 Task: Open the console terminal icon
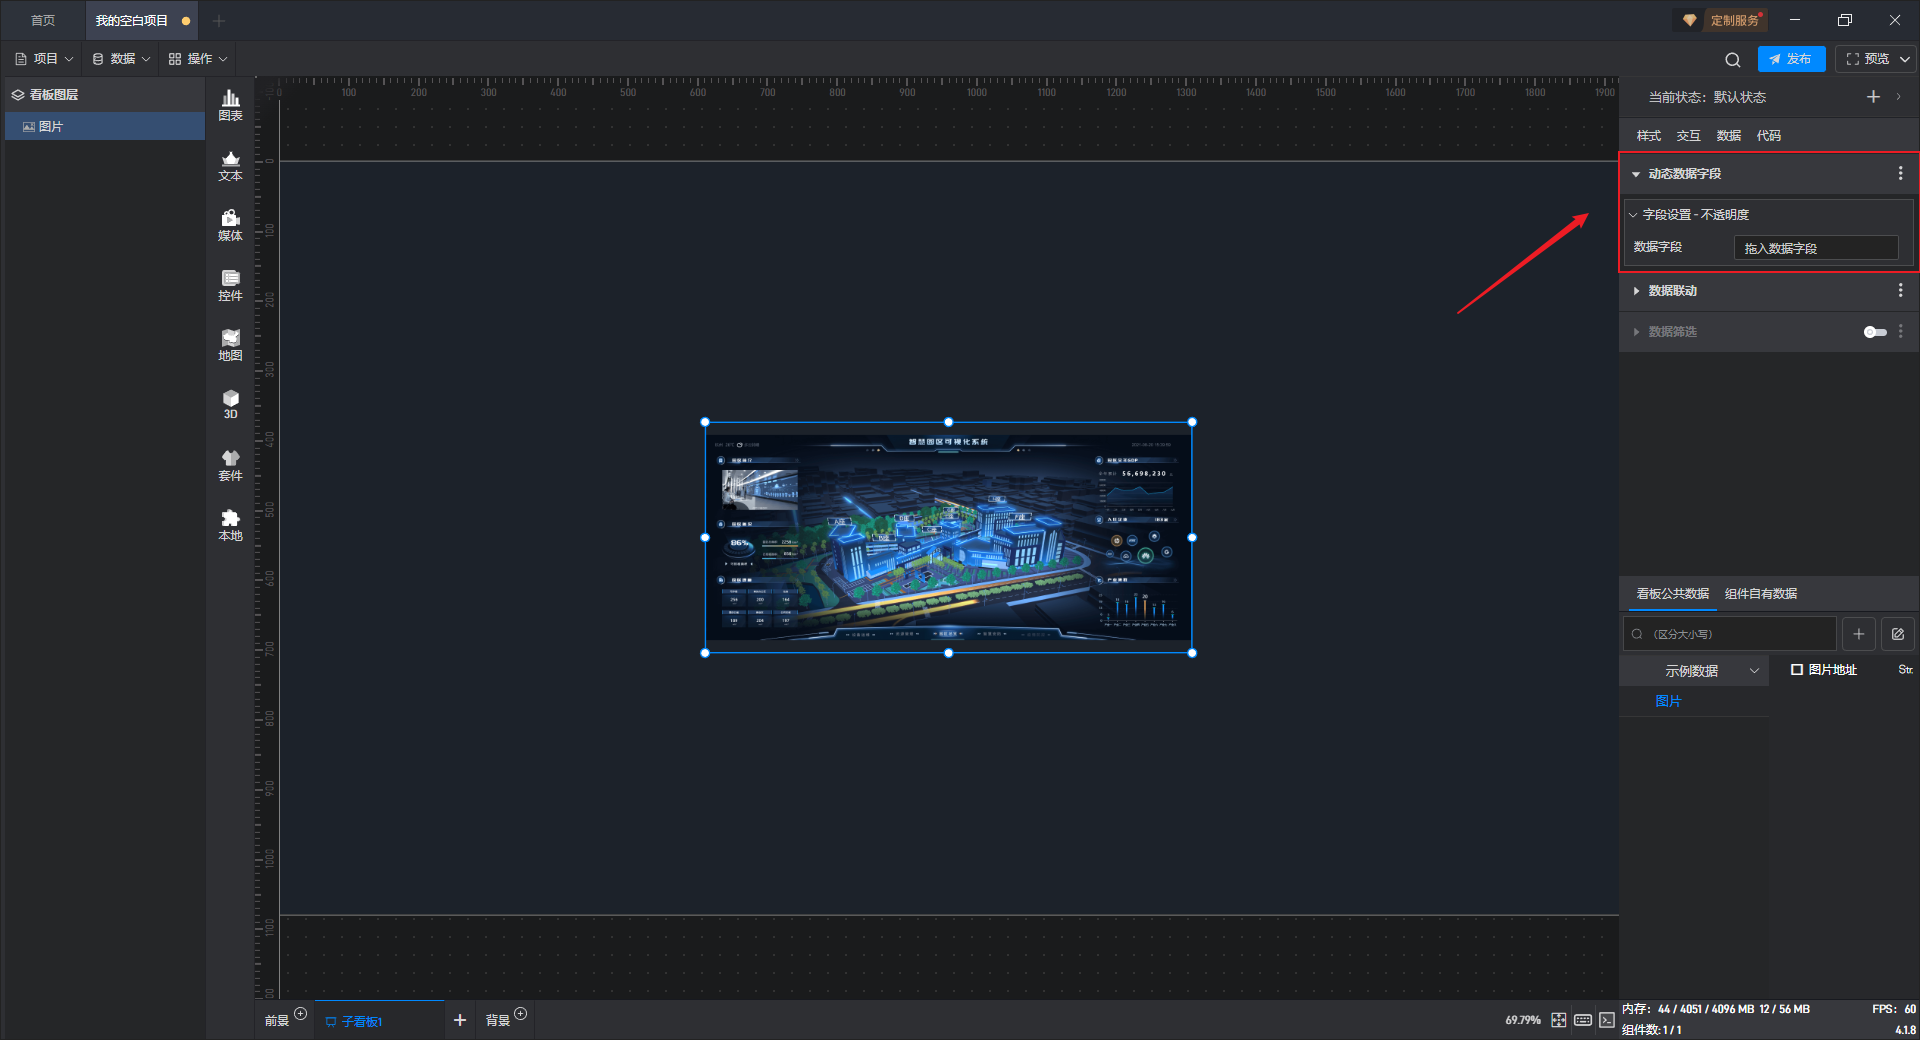click(1606, 1020)
